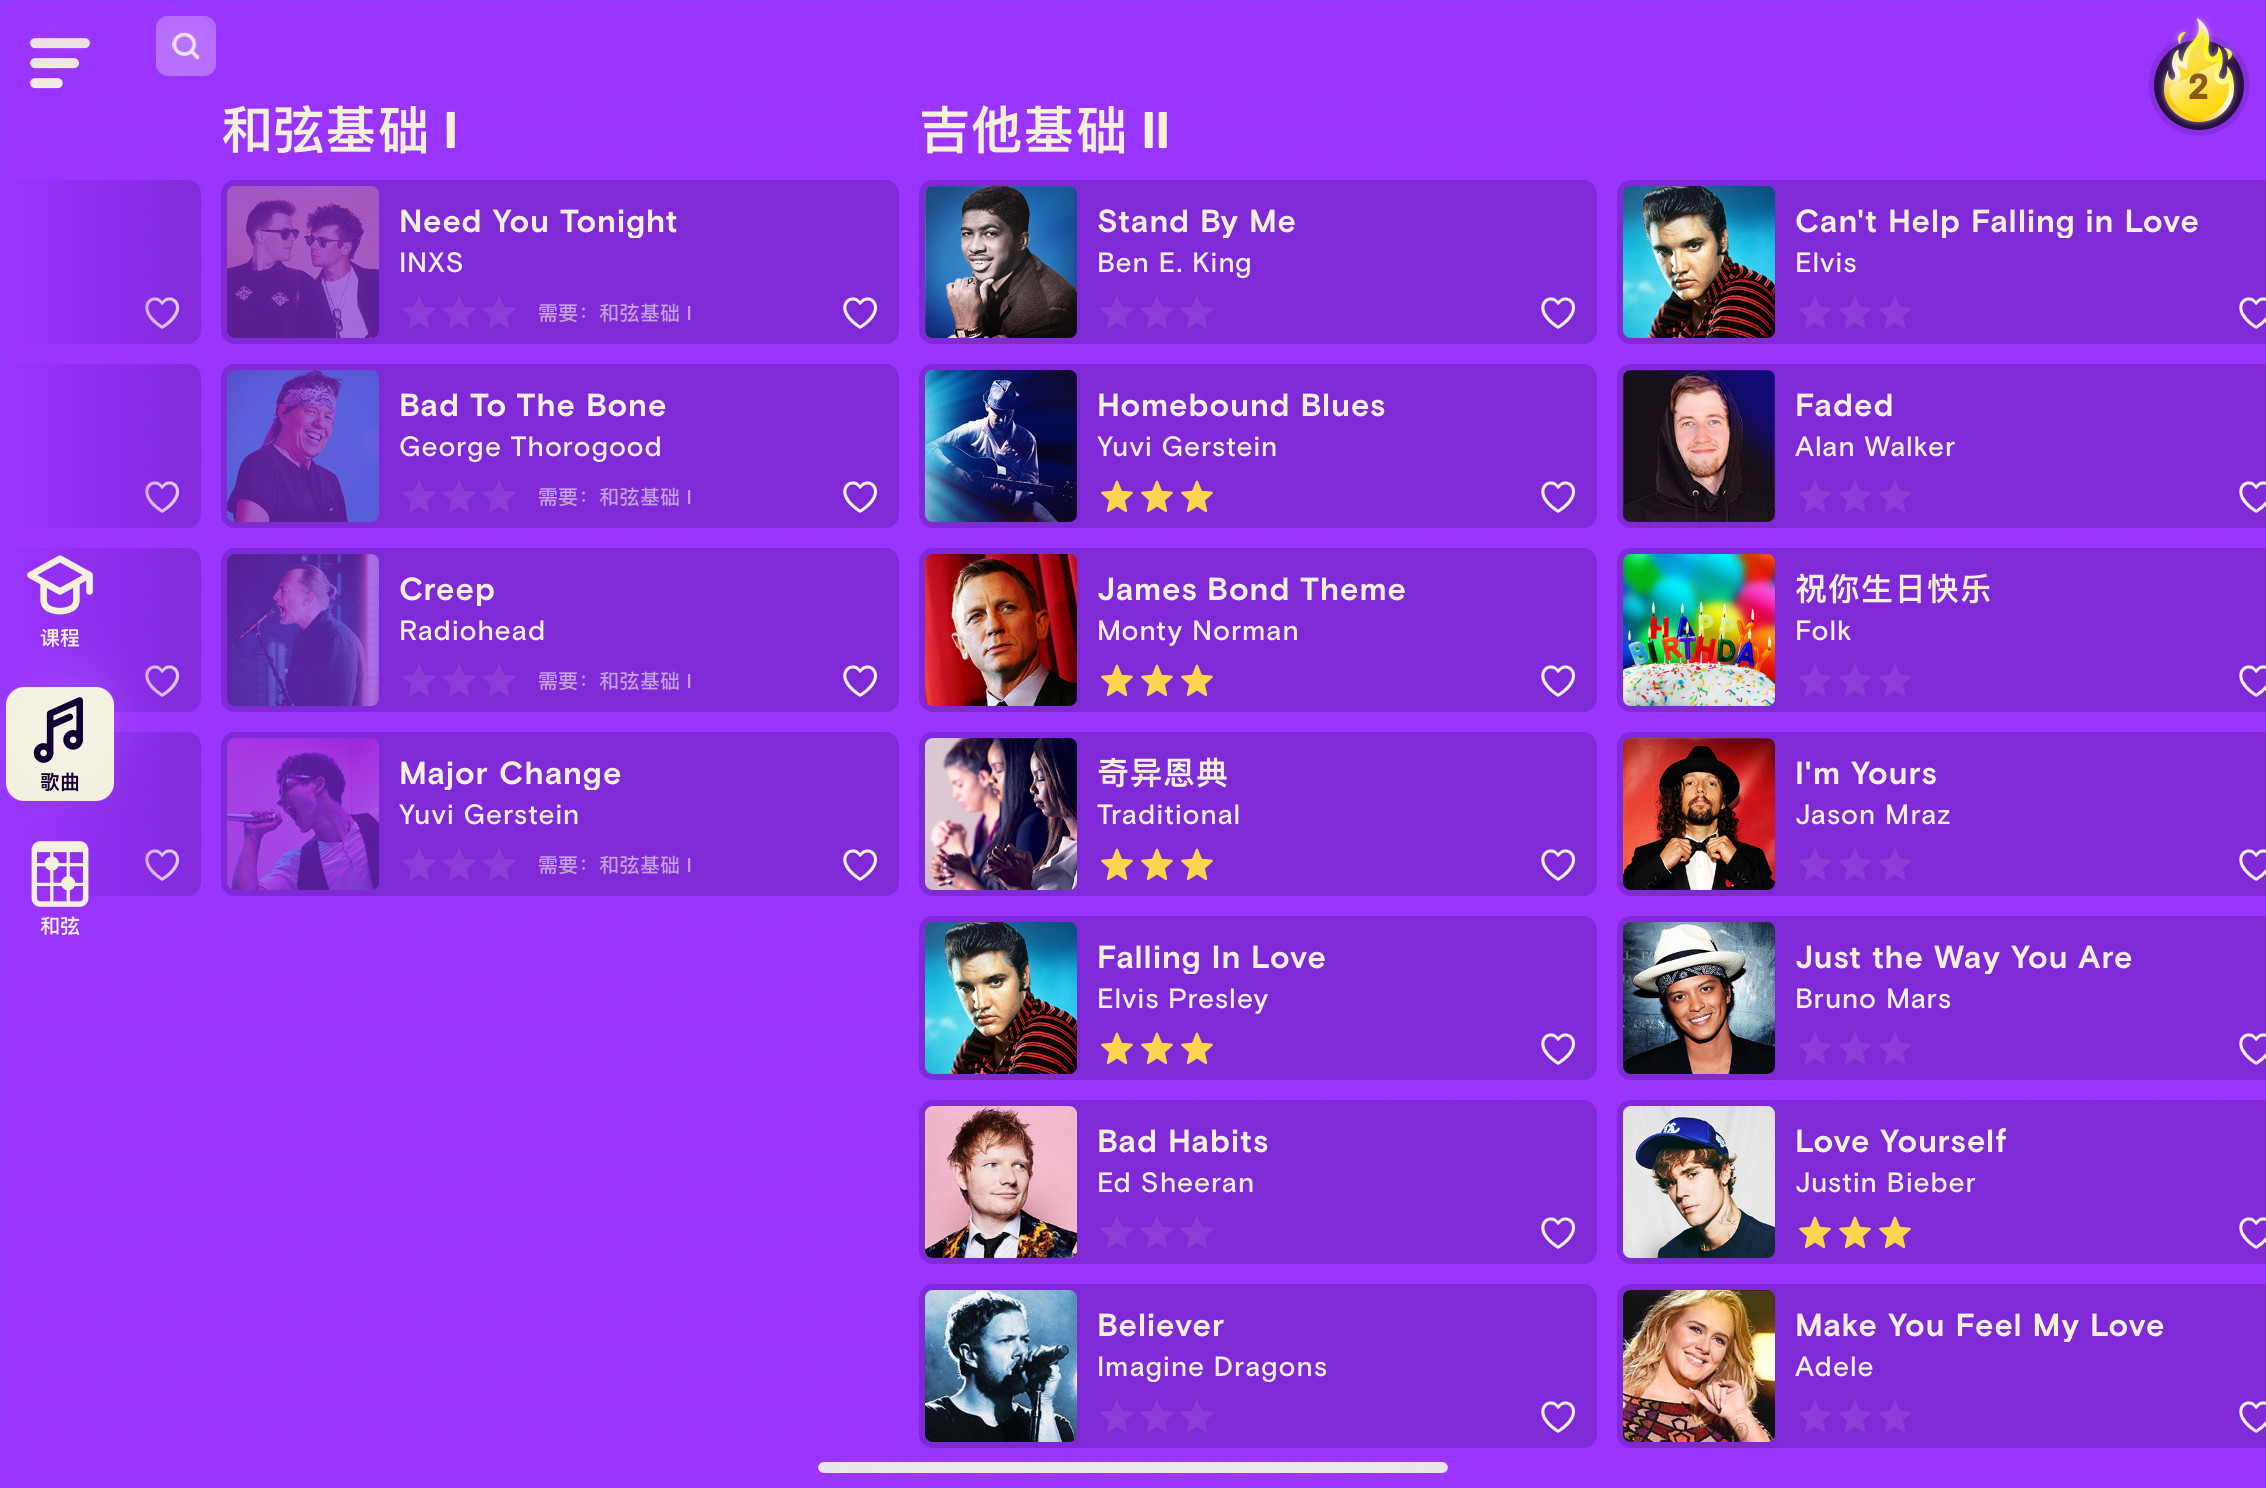Screen dimensions: 2266x1488
Task: Open the 课程 courses icon
Action: click(x=60, y=602)
